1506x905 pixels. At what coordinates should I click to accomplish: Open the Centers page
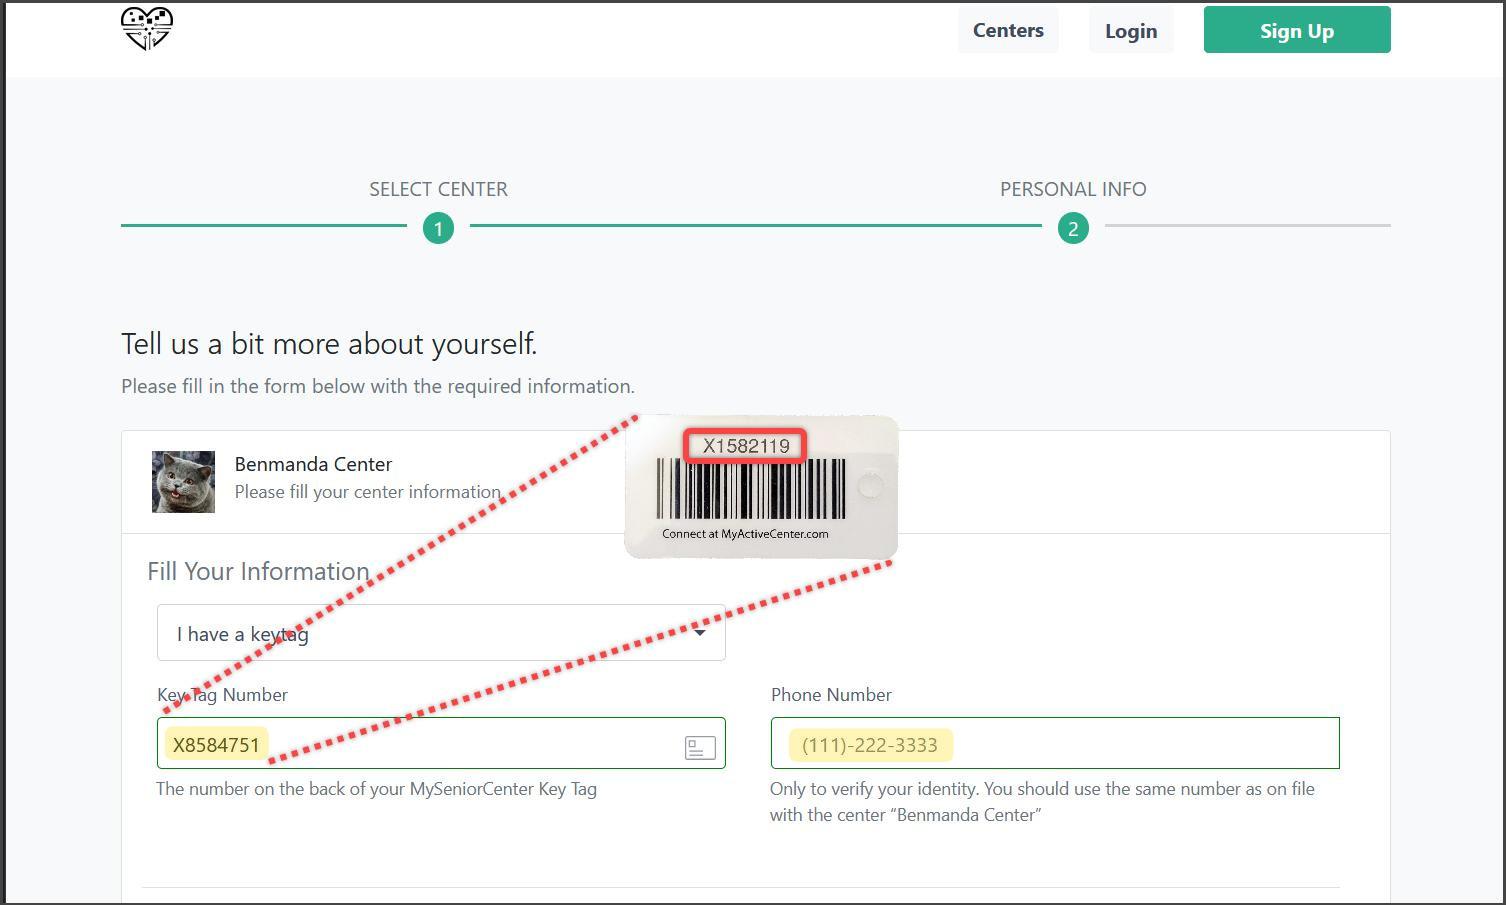point(1008,31)
